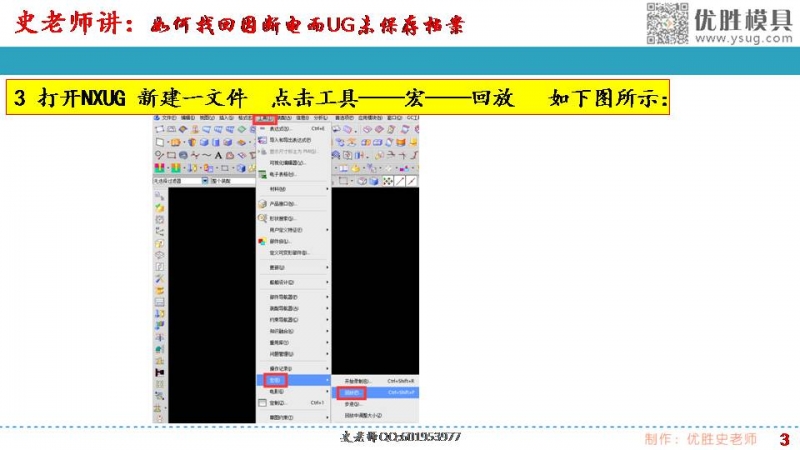Choose 可视化编辑器 in the Tools menu
Viewport: 800px width, 450px height.
(293, 163)
